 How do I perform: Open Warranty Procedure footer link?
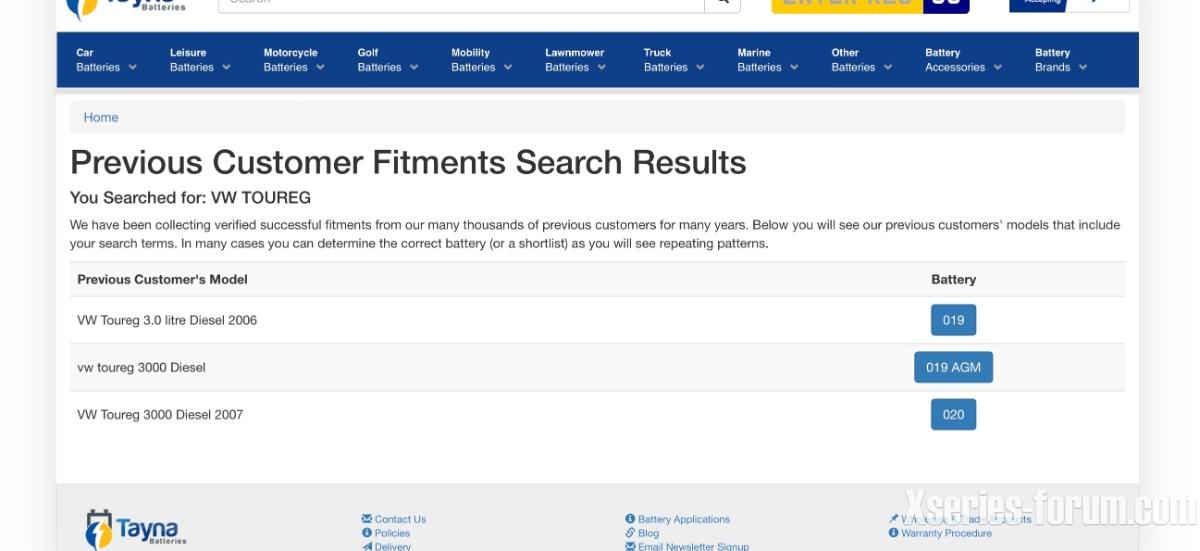(x=940, y=533)
